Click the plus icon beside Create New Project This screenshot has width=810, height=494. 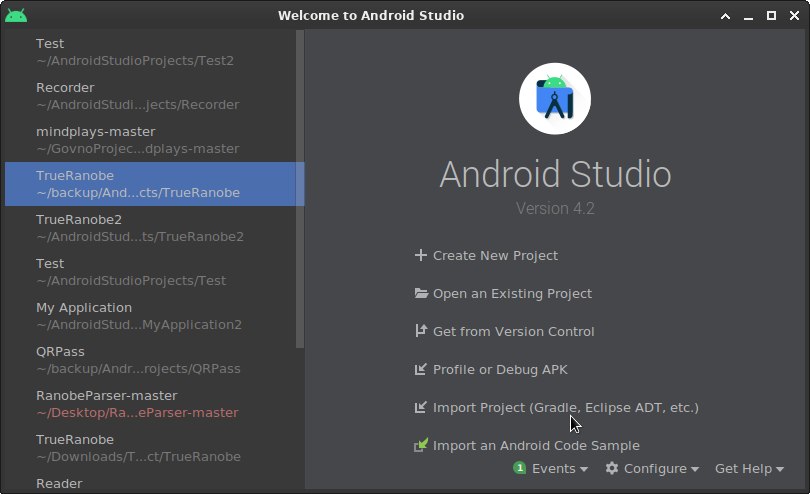click(420, 255)
